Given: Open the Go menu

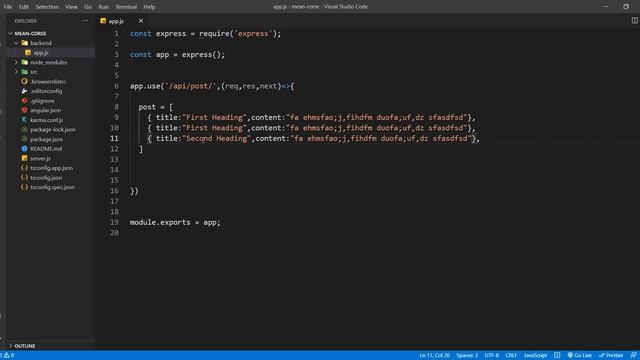Looking at the screenshot, I should pyautogui.click(x=88, y=7).
